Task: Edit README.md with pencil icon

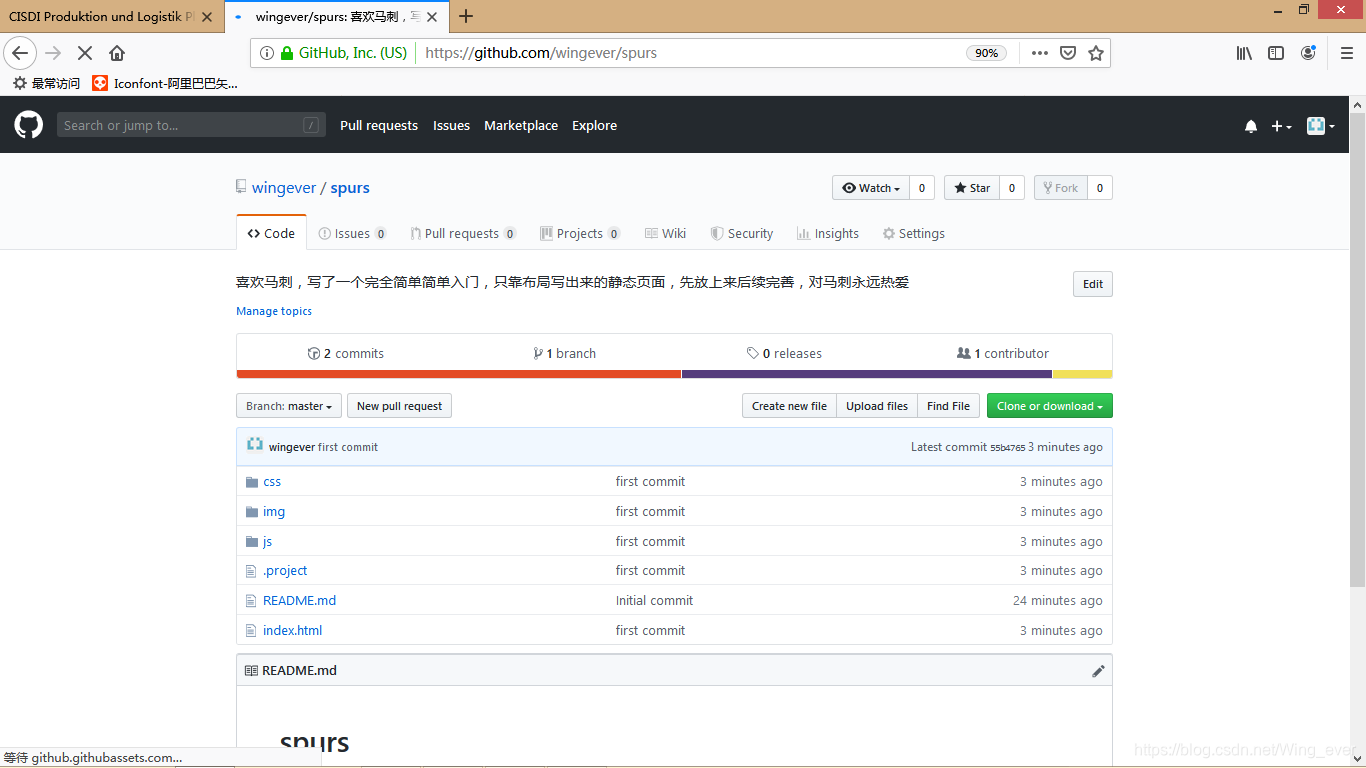Action: 1098,671
